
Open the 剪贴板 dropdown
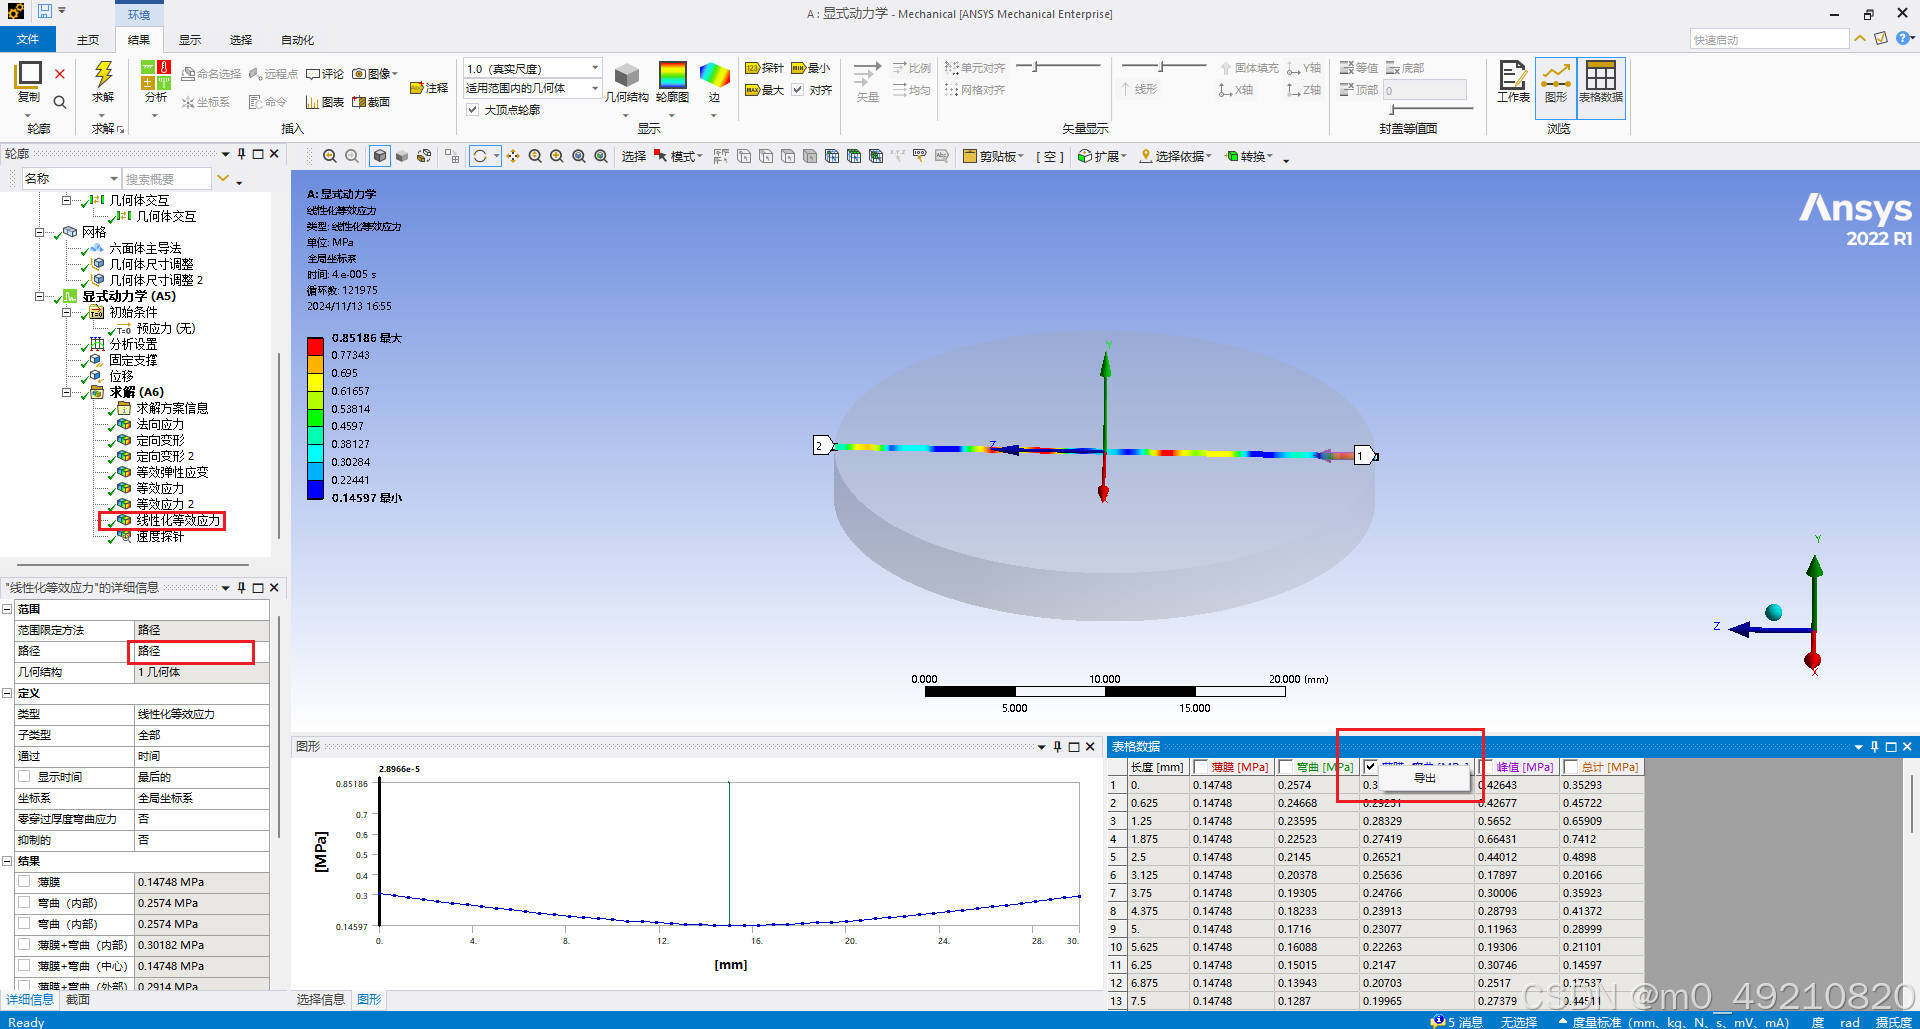point(993,156)
